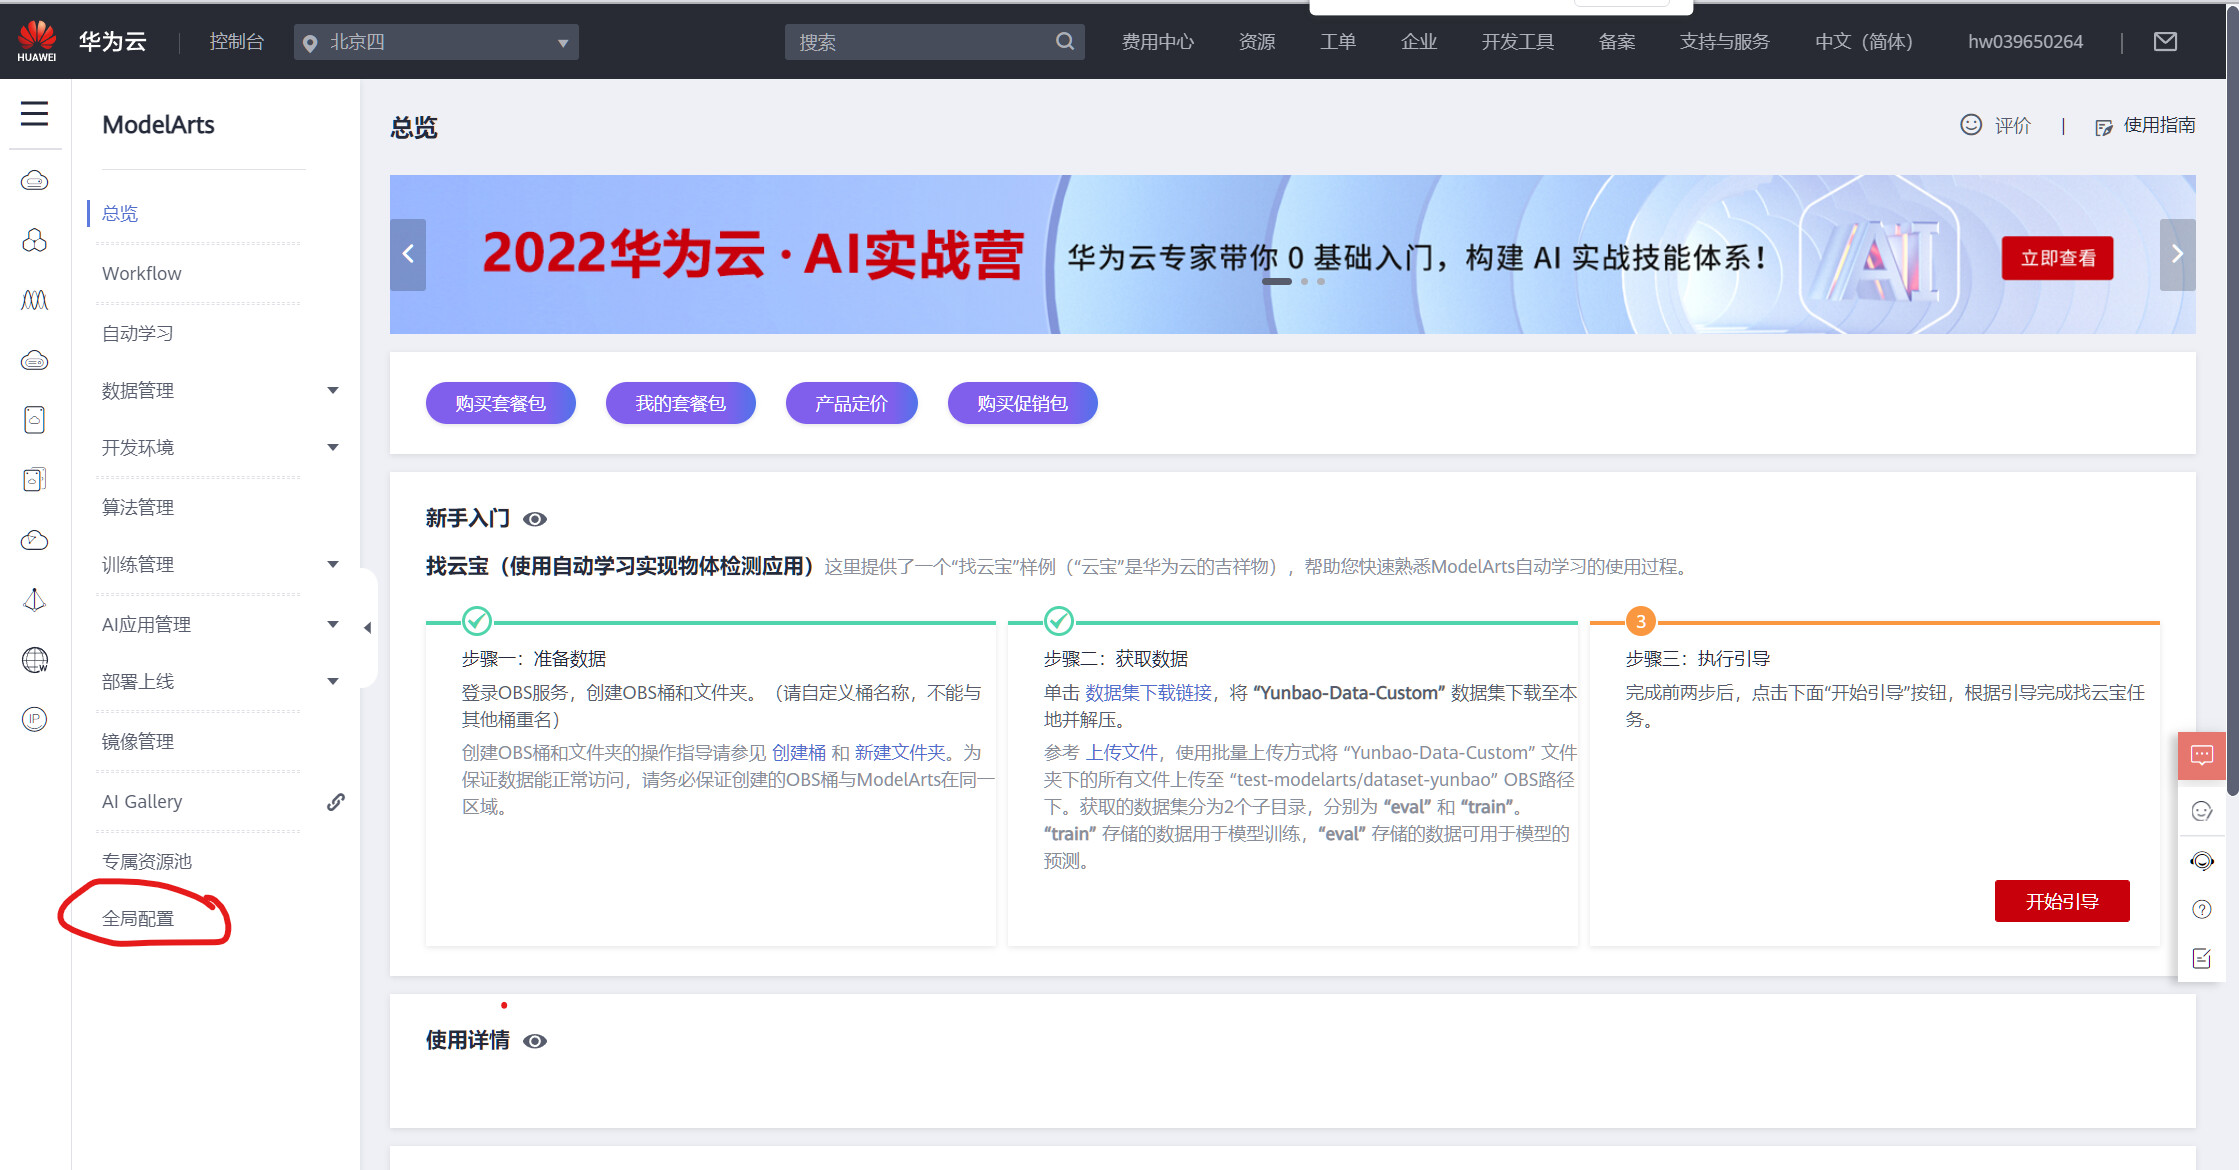Open the 使用指南 guide icon
Viewport: 2239px width, 1170px height.
point(2104,126)
